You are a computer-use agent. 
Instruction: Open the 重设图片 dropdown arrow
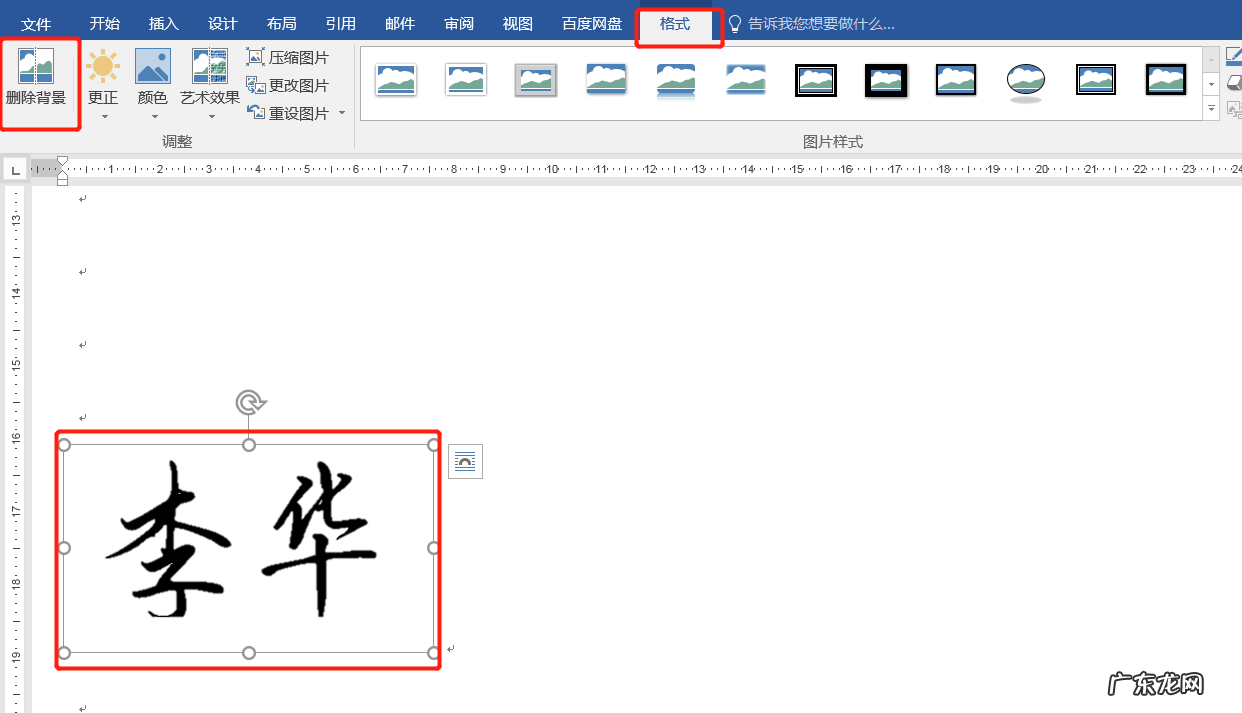[341, 112]
